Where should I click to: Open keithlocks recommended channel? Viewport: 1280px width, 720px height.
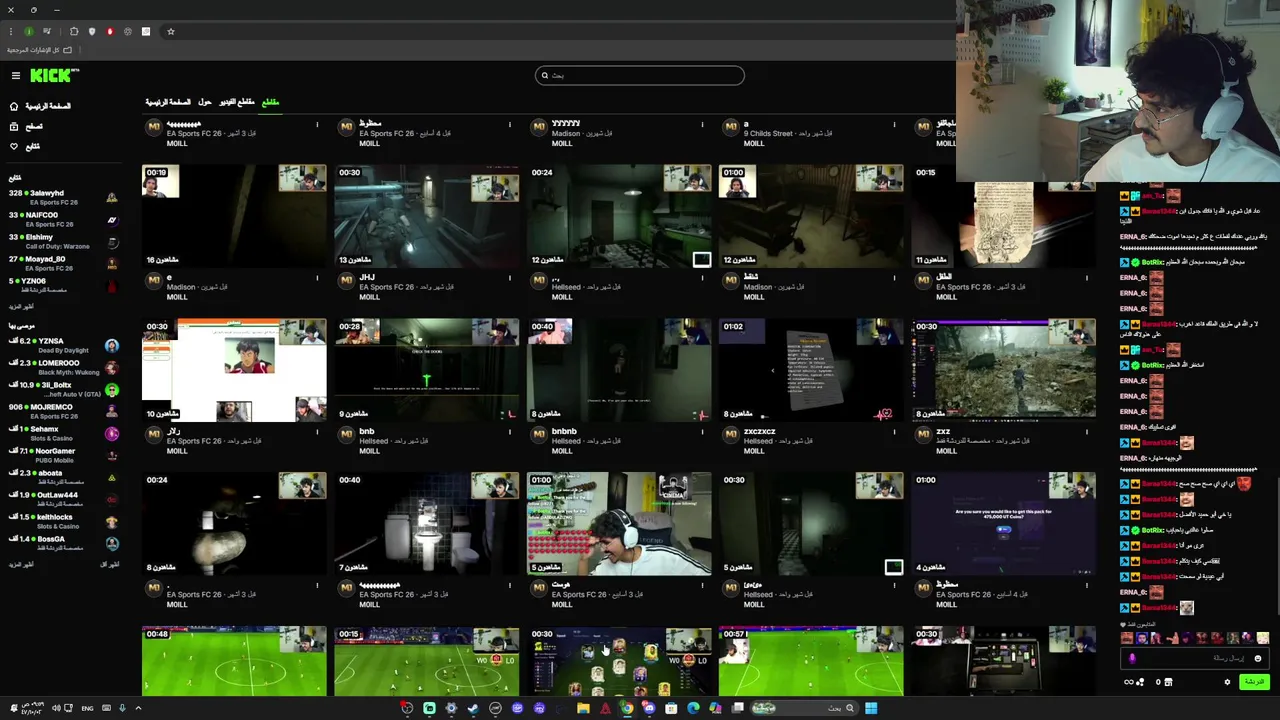[x=63, y=521]
